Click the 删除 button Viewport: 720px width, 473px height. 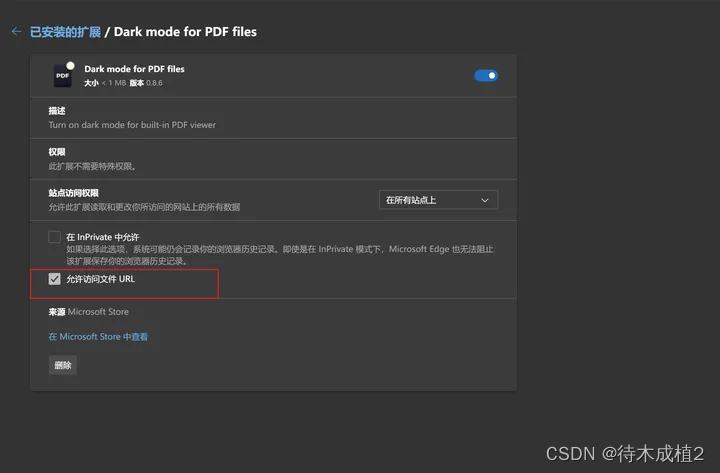pyautogui.click(x=63, y=365)
